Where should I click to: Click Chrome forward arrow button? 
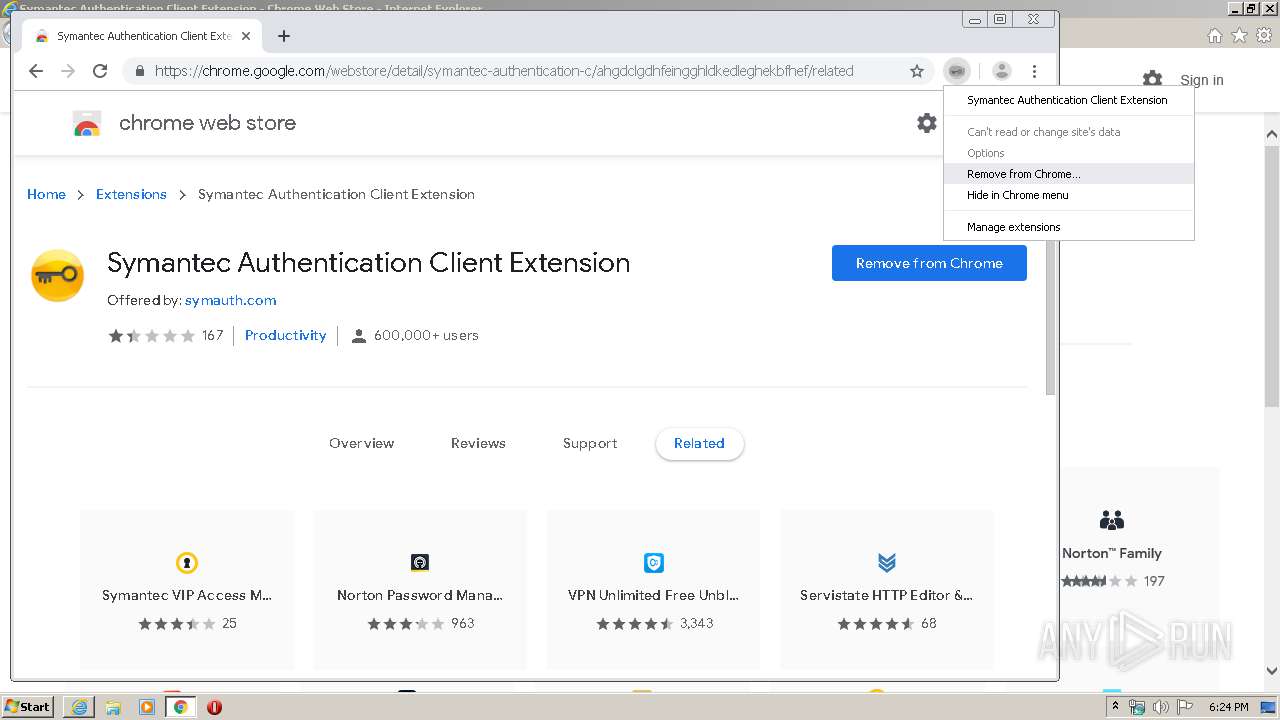68,71
